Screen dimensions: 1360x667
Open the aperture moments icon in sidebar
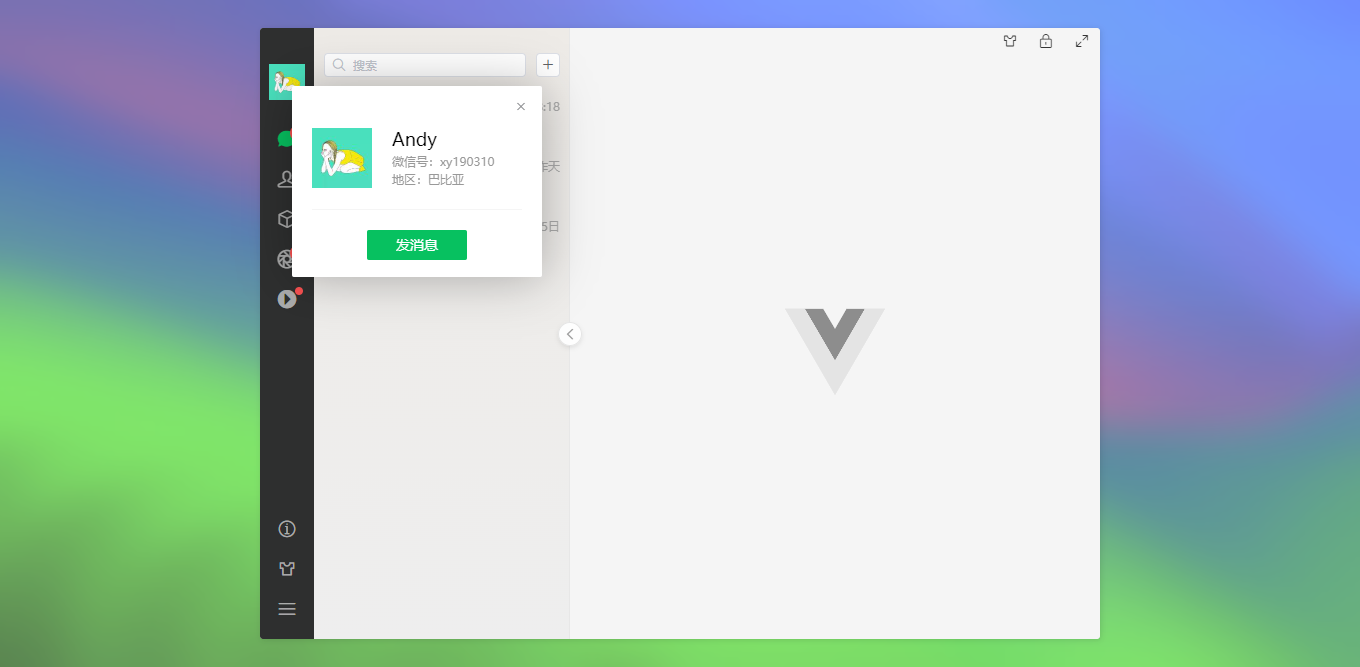click(x=285, y=259)
